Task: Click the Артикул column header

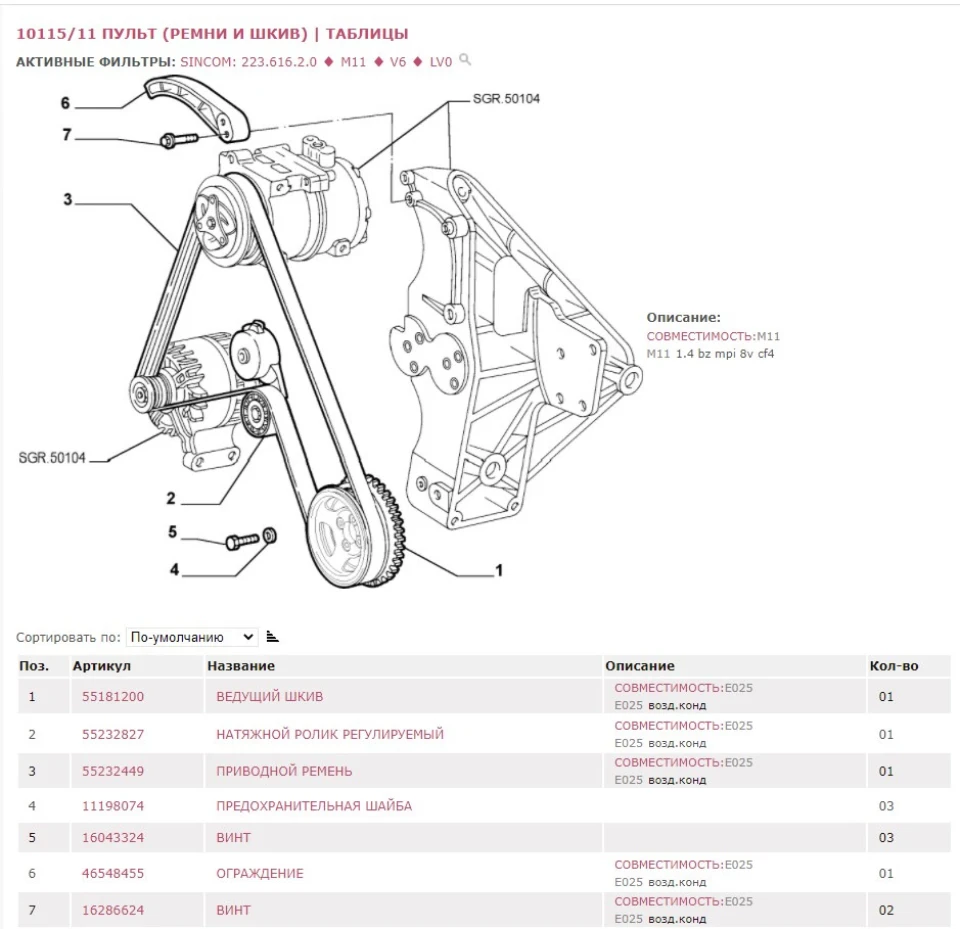Action: pos(102,666)
